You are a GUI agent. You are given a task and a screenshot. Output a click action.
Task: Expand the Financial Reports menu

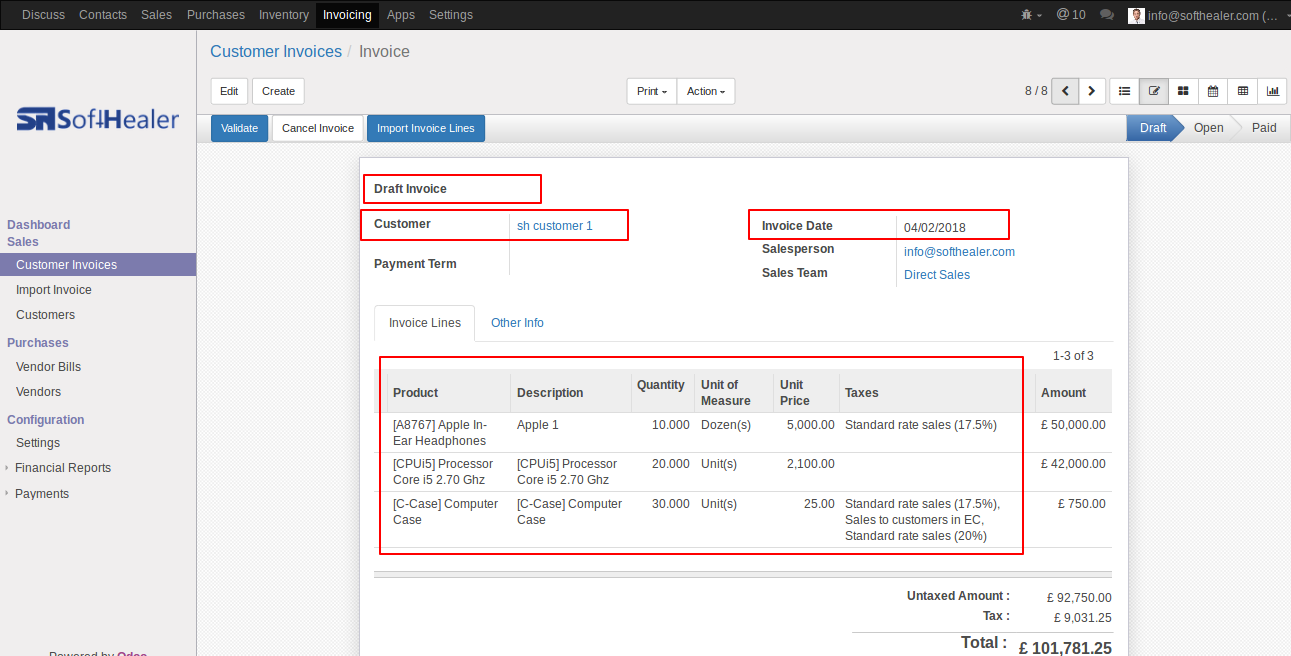pos(63,468)
